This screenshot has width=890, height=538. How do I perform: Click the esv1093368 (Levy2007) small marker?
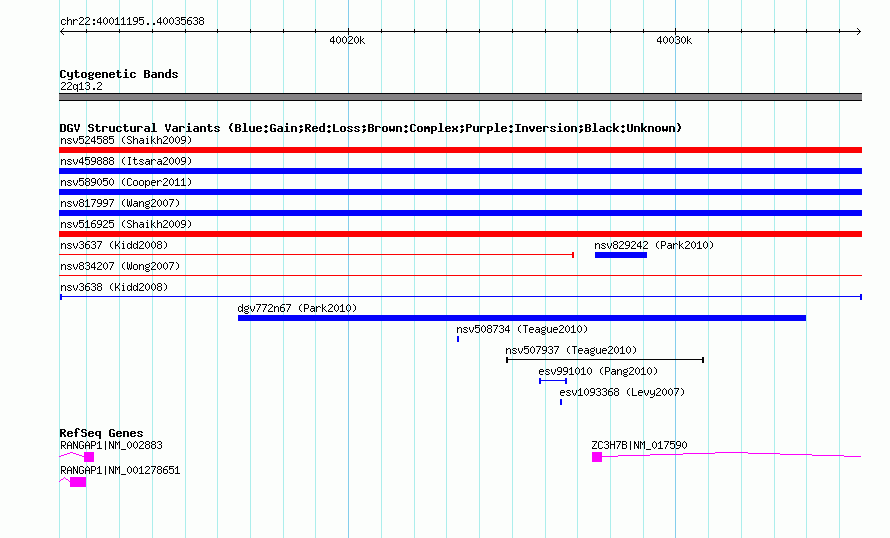pyautogui.click(x=561, y=402)
